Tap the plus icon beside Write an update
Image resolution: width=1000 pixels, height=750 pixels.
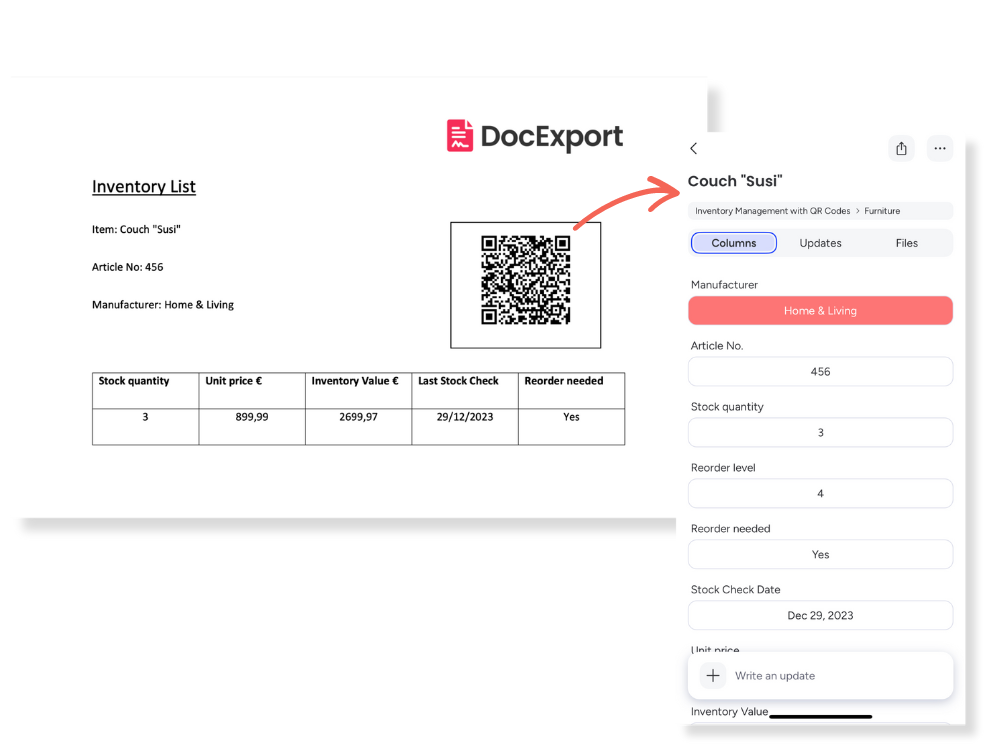pos(713,675)
